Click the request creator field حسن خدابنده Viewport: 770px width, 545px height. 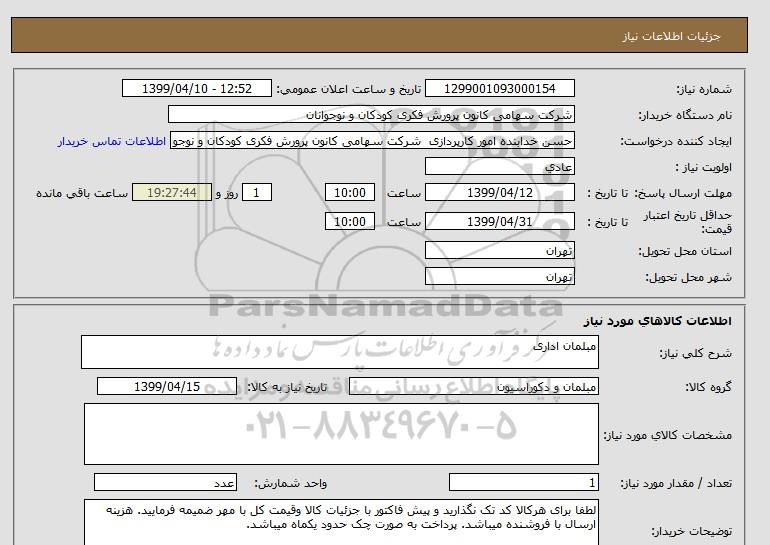[372, 140]
